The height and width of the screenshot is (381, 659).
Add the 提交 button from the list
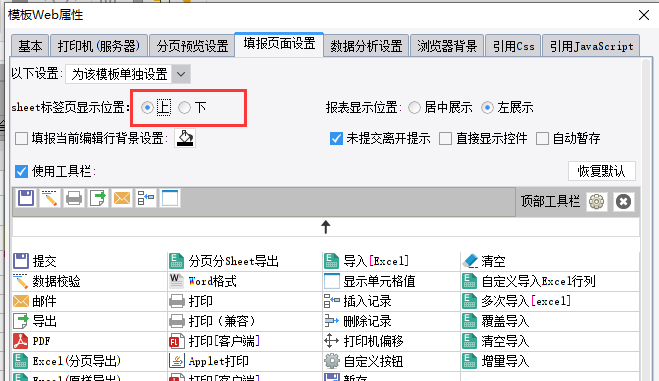pos(35,261)
